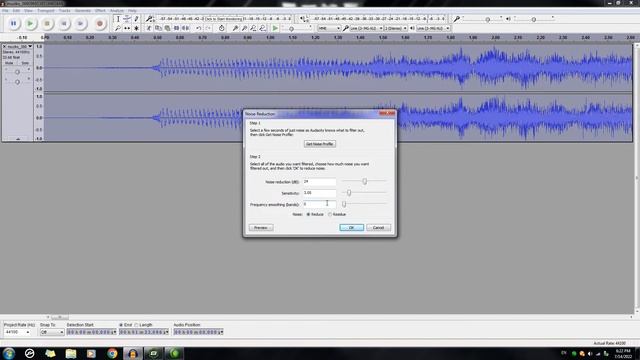
Task: Click the Silence audio icon
Action: [x=186, y=28]
